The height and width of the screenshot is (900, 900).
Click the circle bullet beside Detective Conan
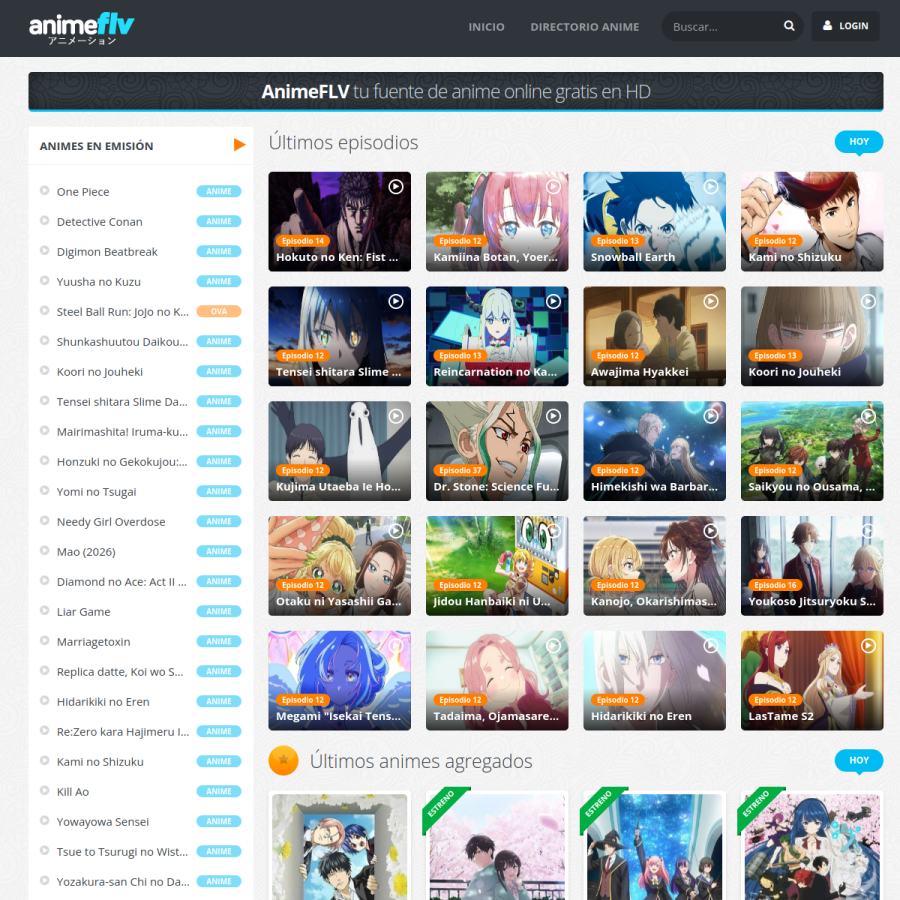tap(44, 220)
